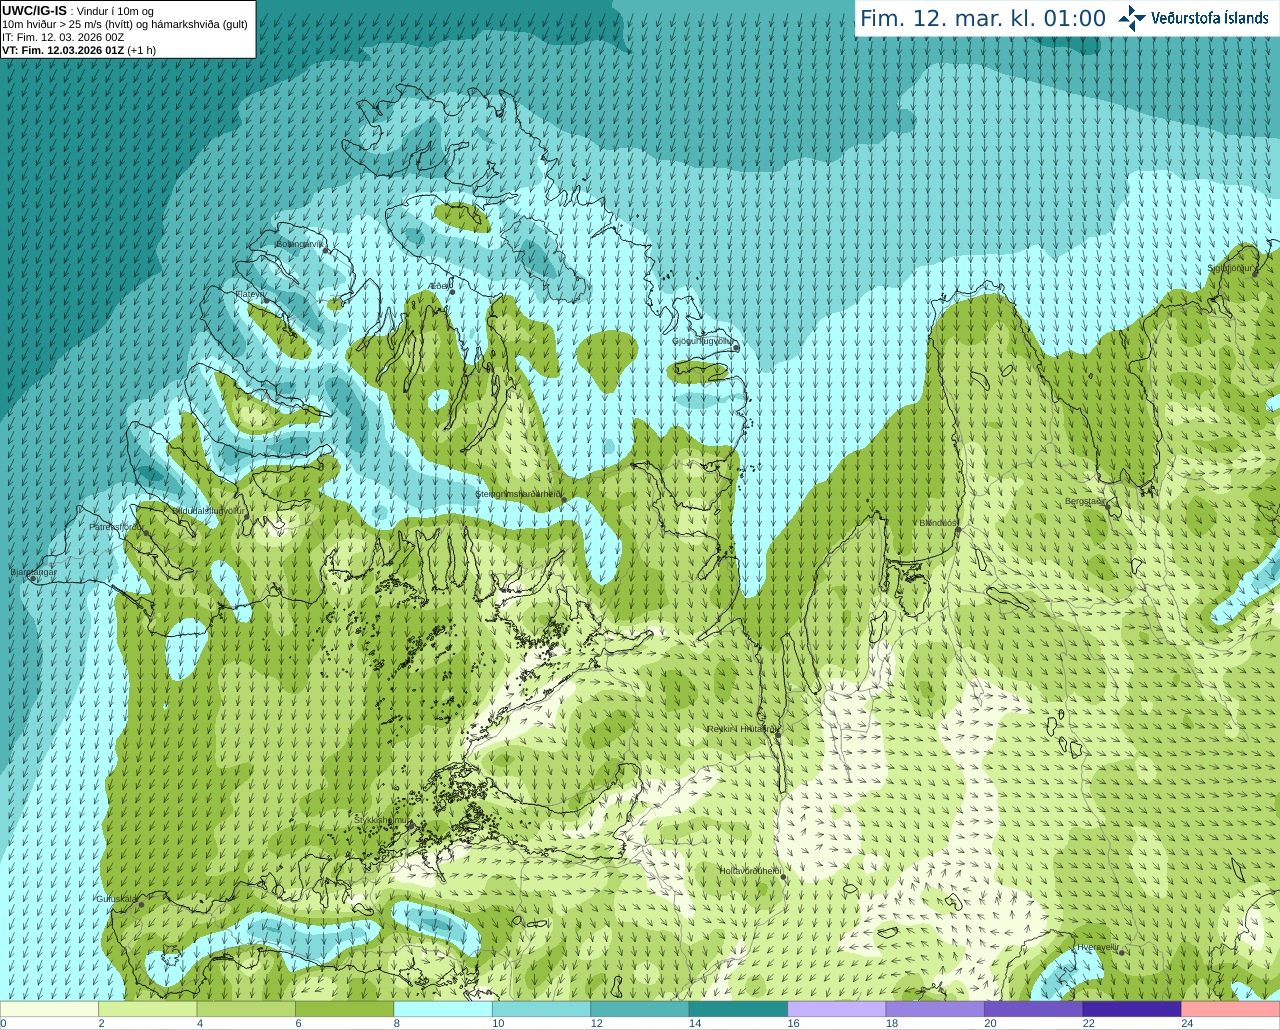Click the 22–24 m/s dark indigo swatch

point(1132,1009)
